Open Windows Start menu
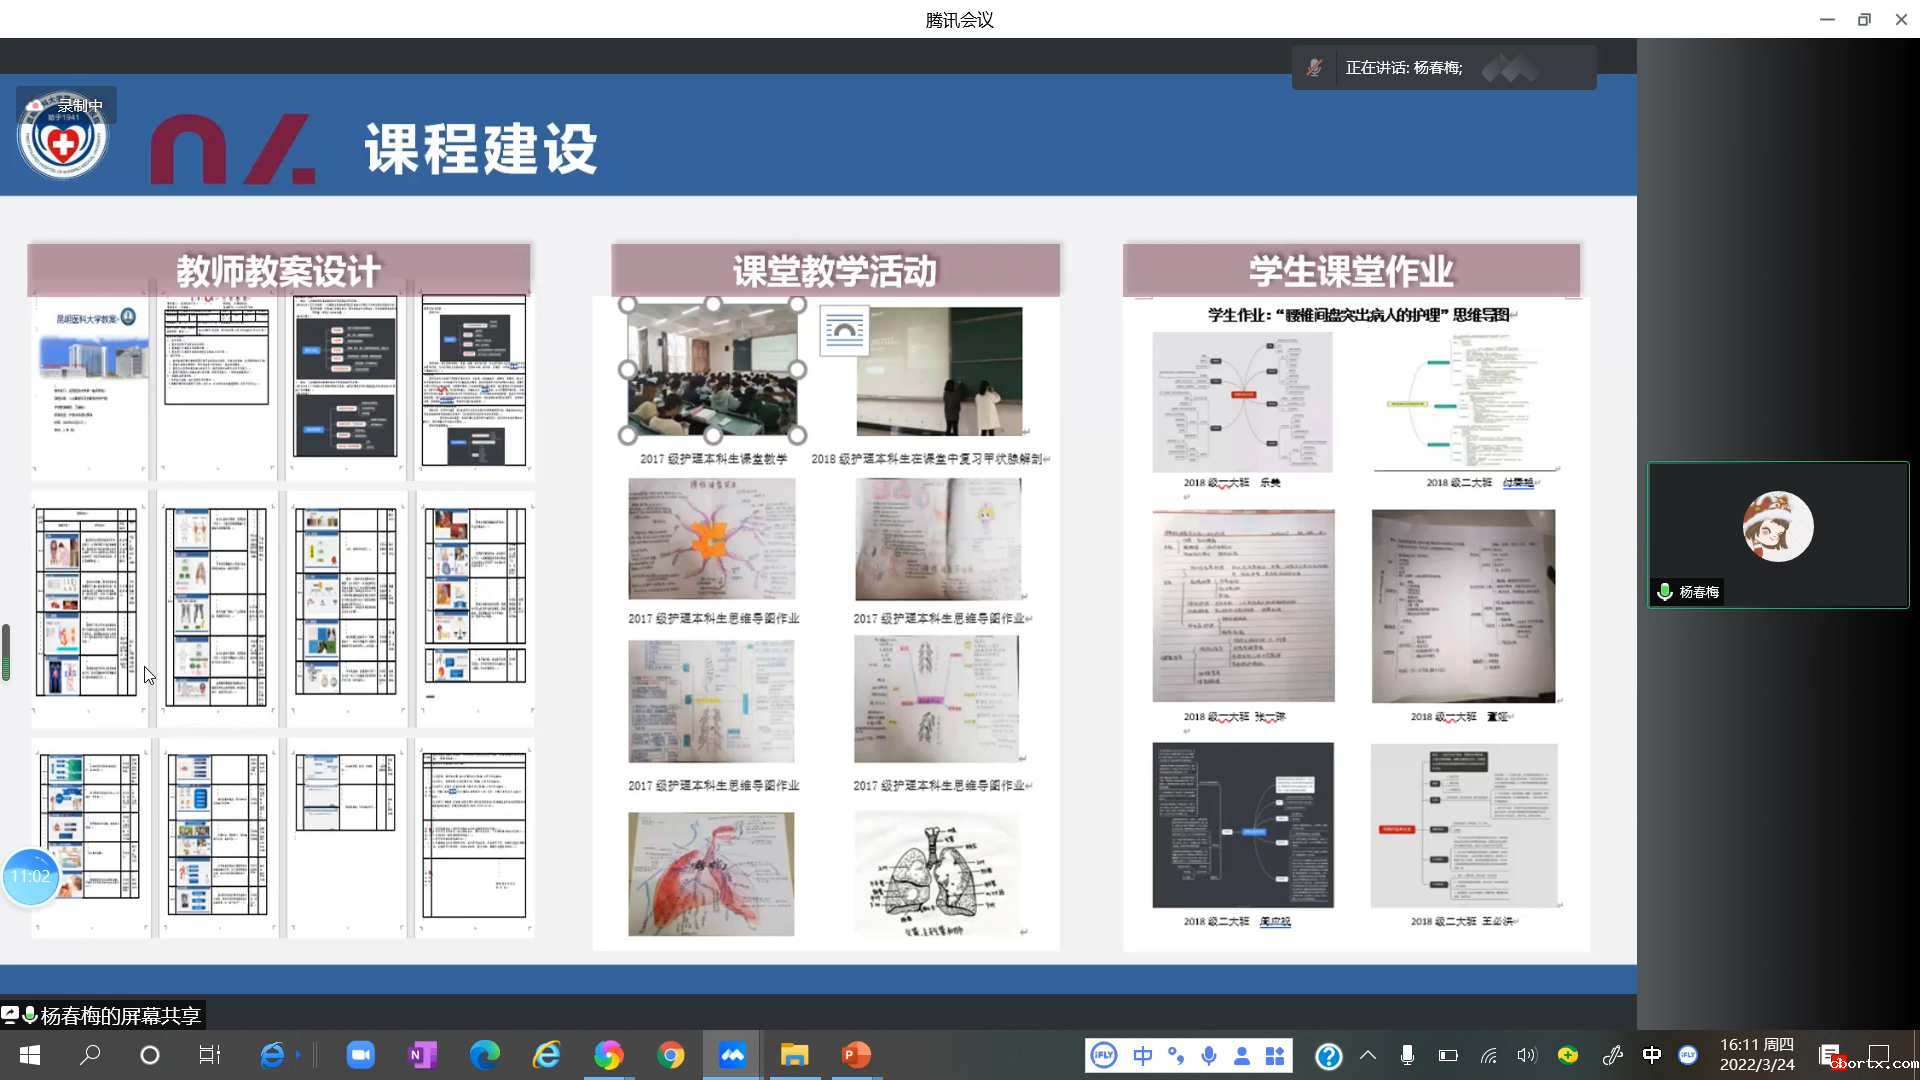This screenshot has width=1920, height=1080. 30,1055
